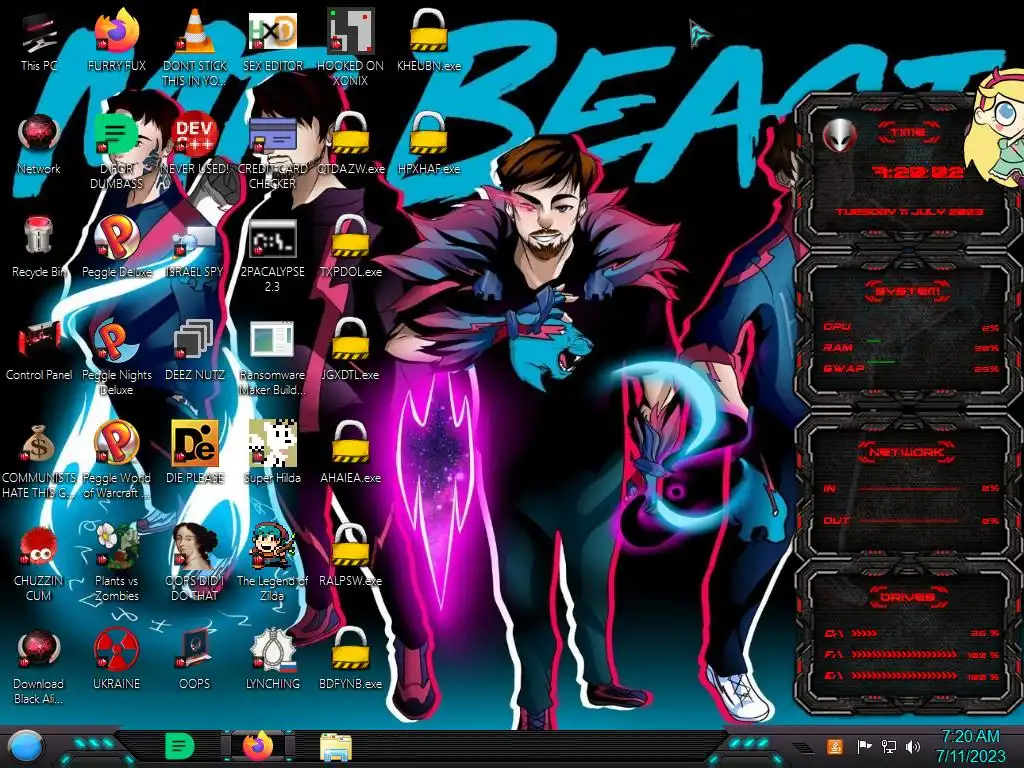Image resolution: width=1024 pixels, height=768 pixels.
Task: Open the Network desktop icon
Action: 39,144
